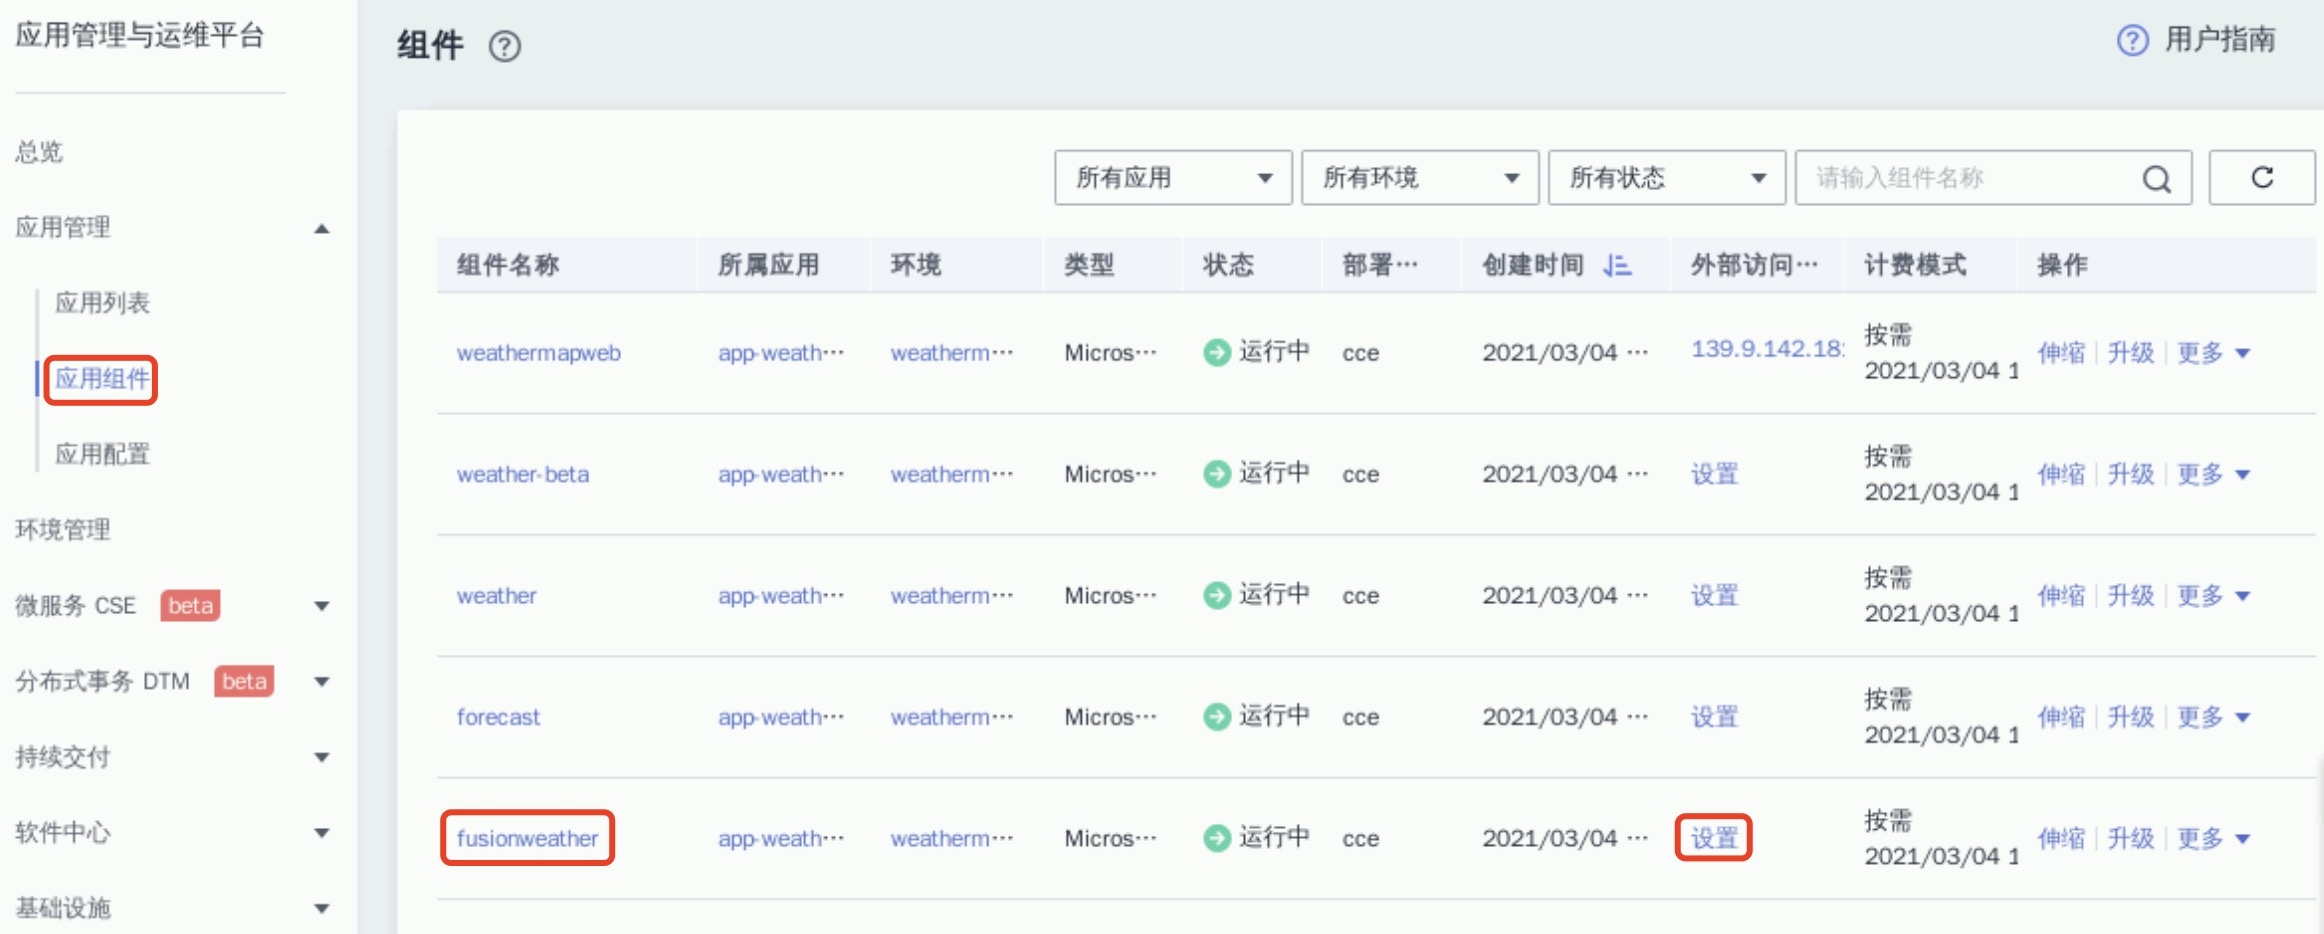Viewport: 2324px width, 934px height.
Task: Click running status icon for fusionweather row
Action: click(1216, 838)
